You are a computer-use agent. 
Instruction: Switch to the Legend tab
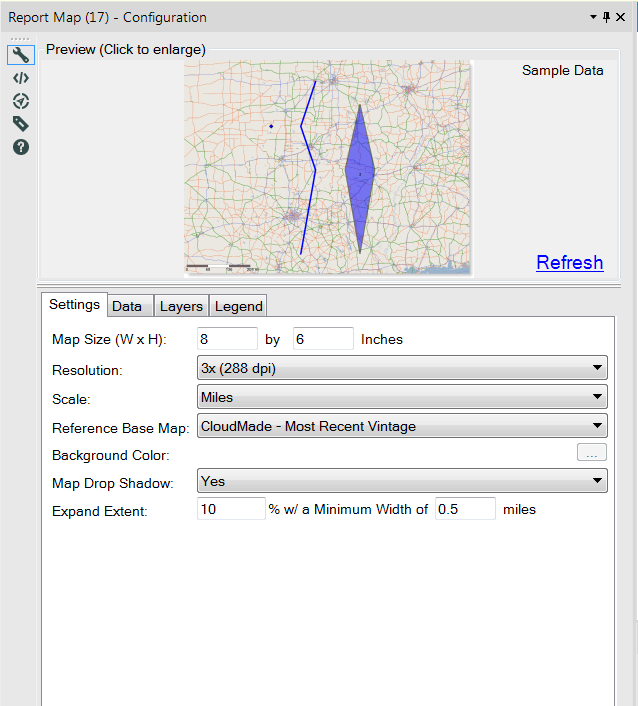(239, 307)
